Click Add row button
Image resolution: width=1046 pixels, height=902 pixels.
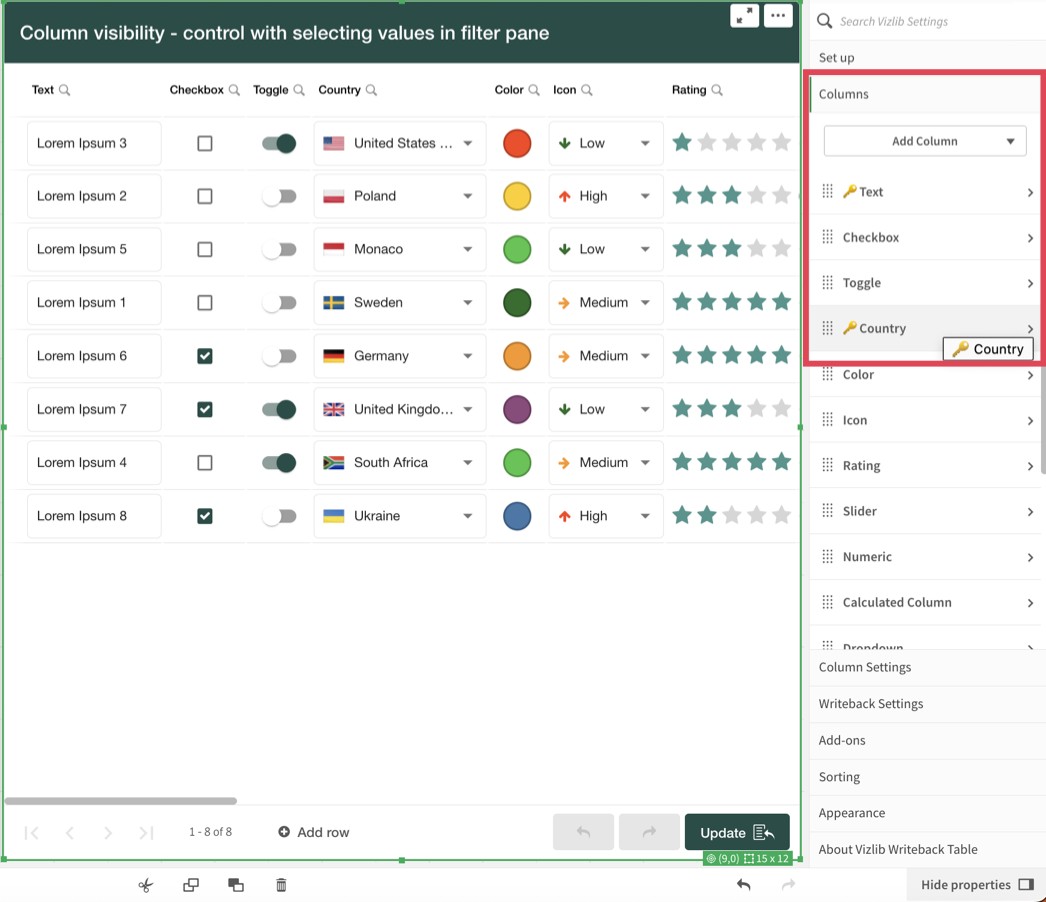(313, 832)
